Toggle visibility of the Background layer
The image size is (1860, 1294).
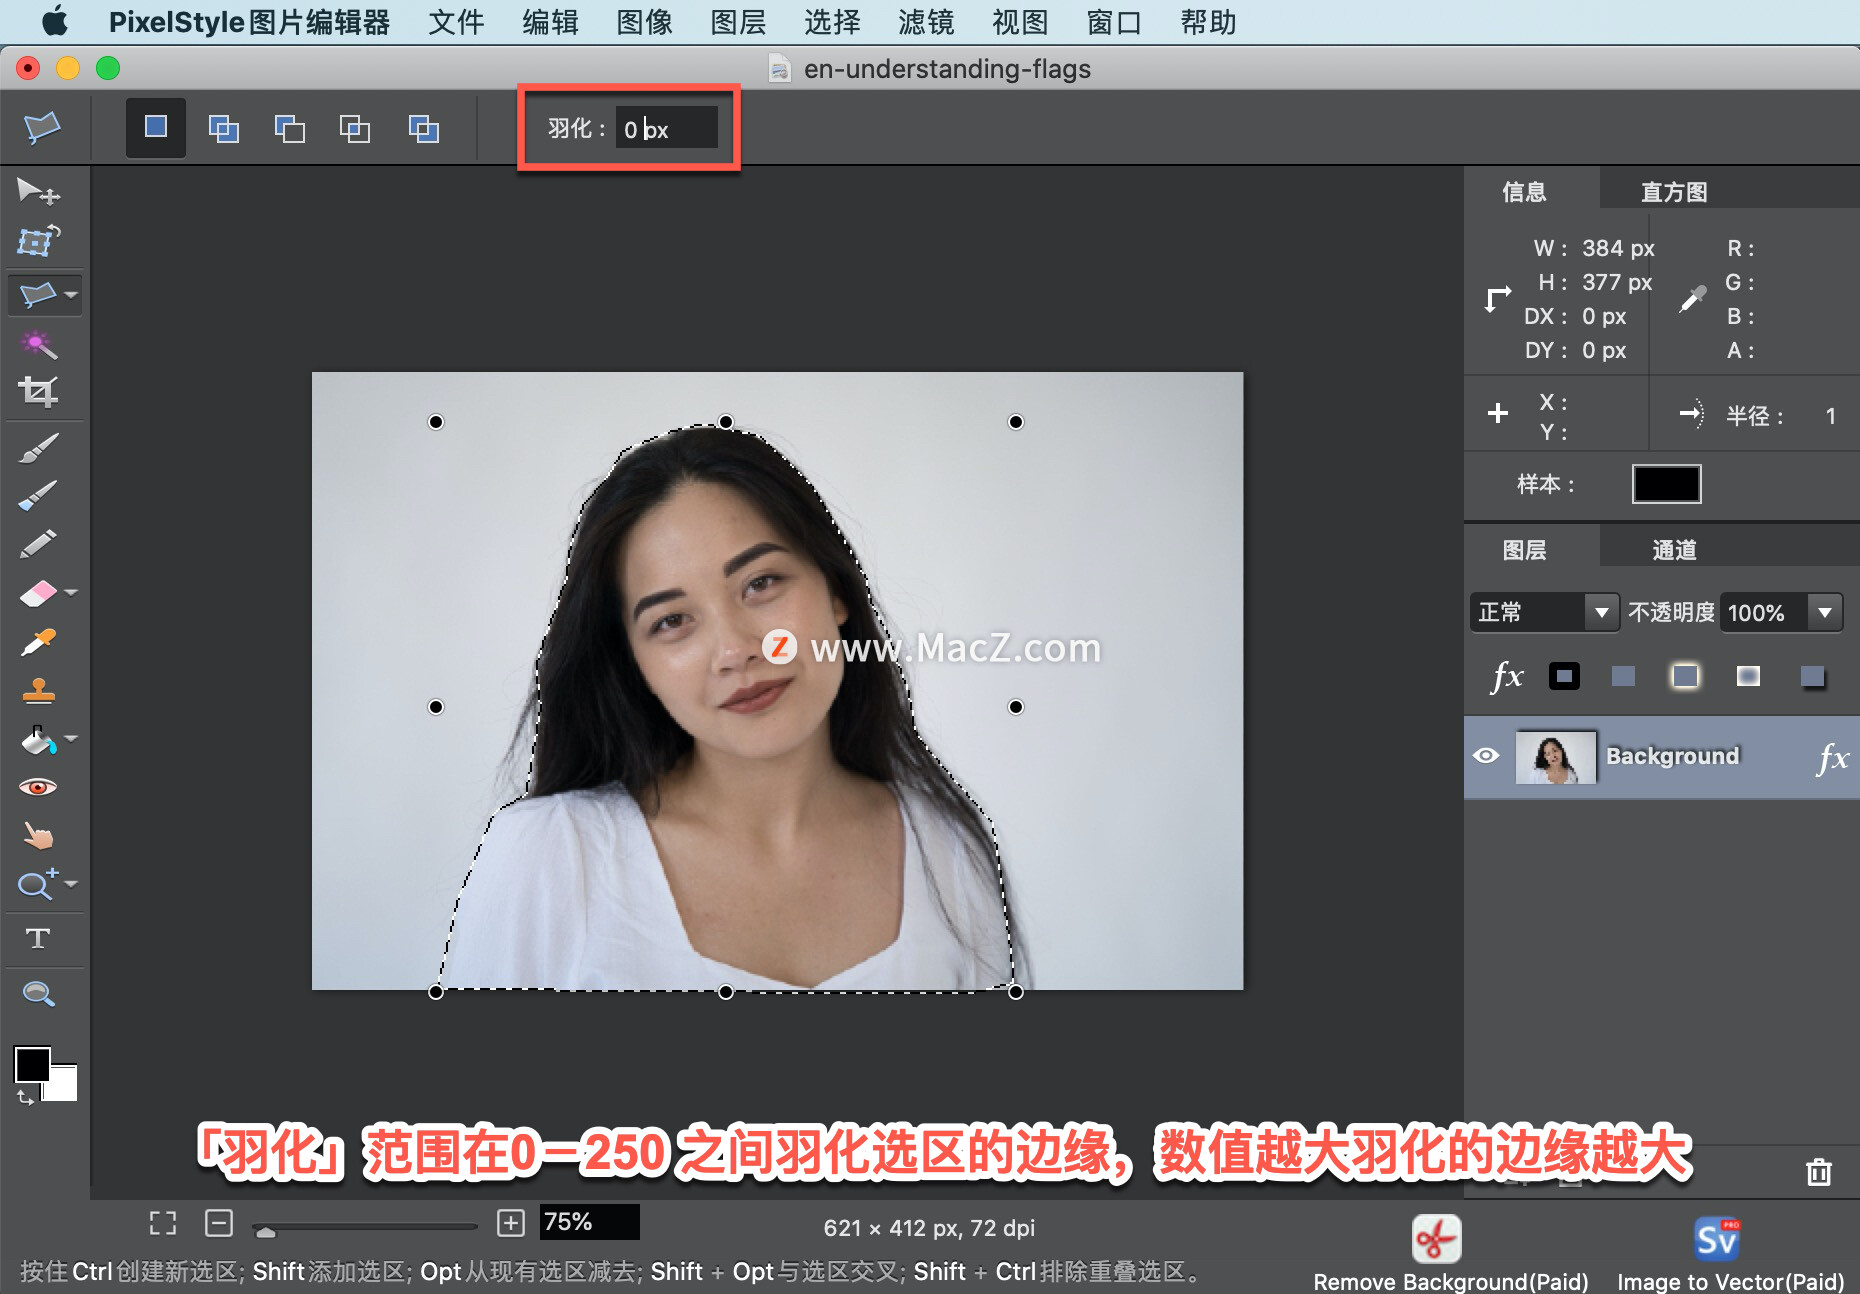coord(1487,757)
